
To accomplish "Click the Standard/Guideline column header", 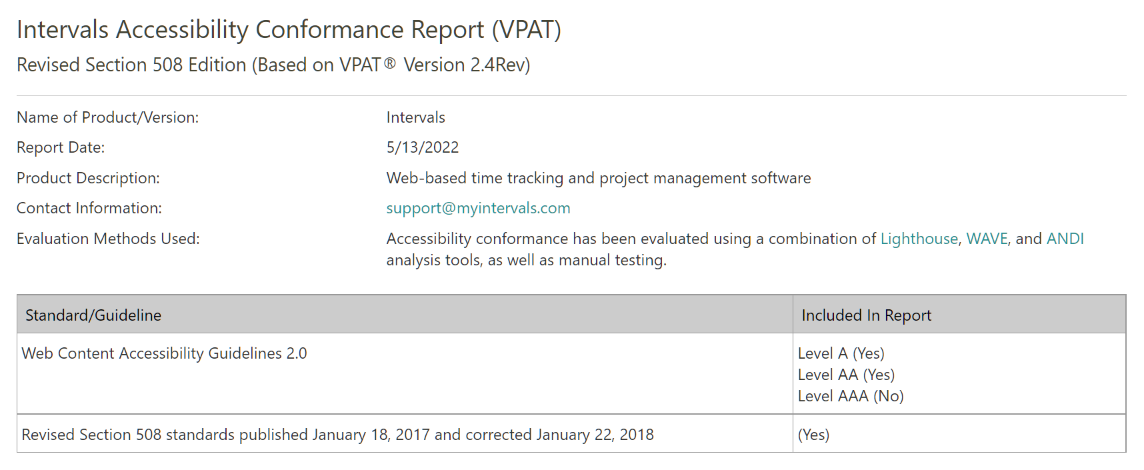I will (x=93, y=315).
